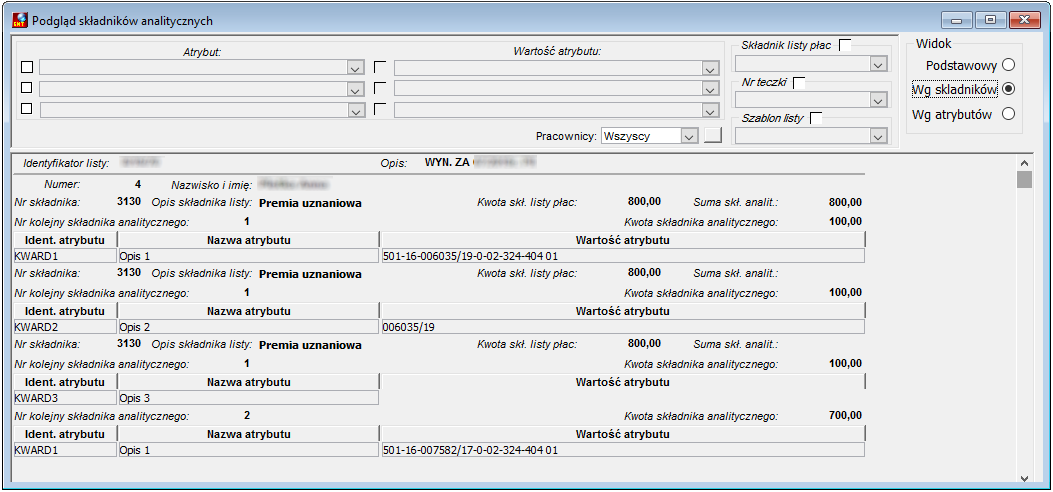This screenshot has width=1053, height=492.
Task: Click the scrollbar up arrow
Action: coord(1024,163)
